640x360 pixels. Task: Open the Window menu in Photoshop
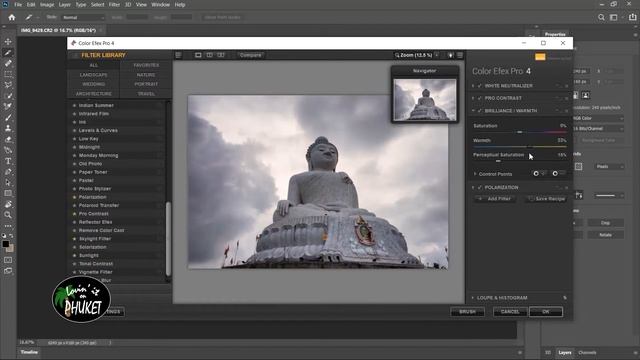coord(160,5)
